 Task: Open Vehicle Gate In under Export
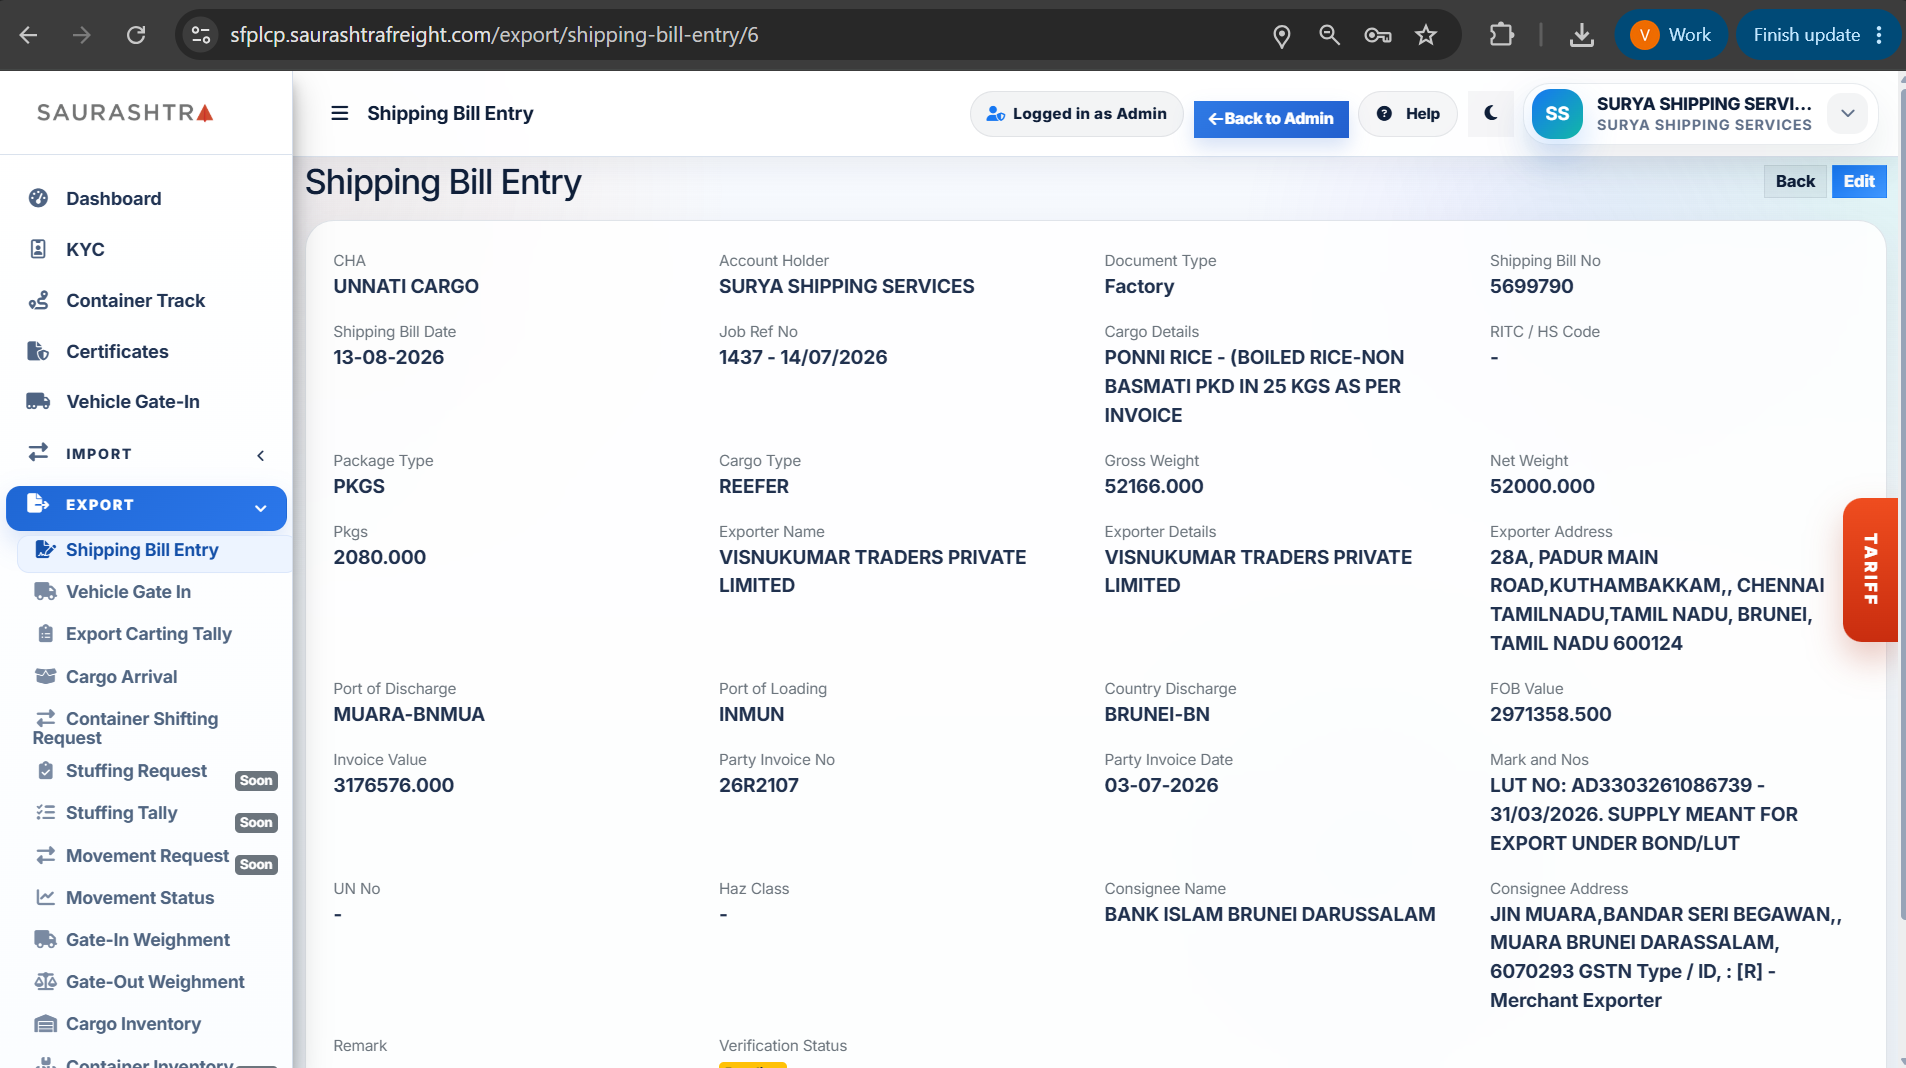pos(128,592)
